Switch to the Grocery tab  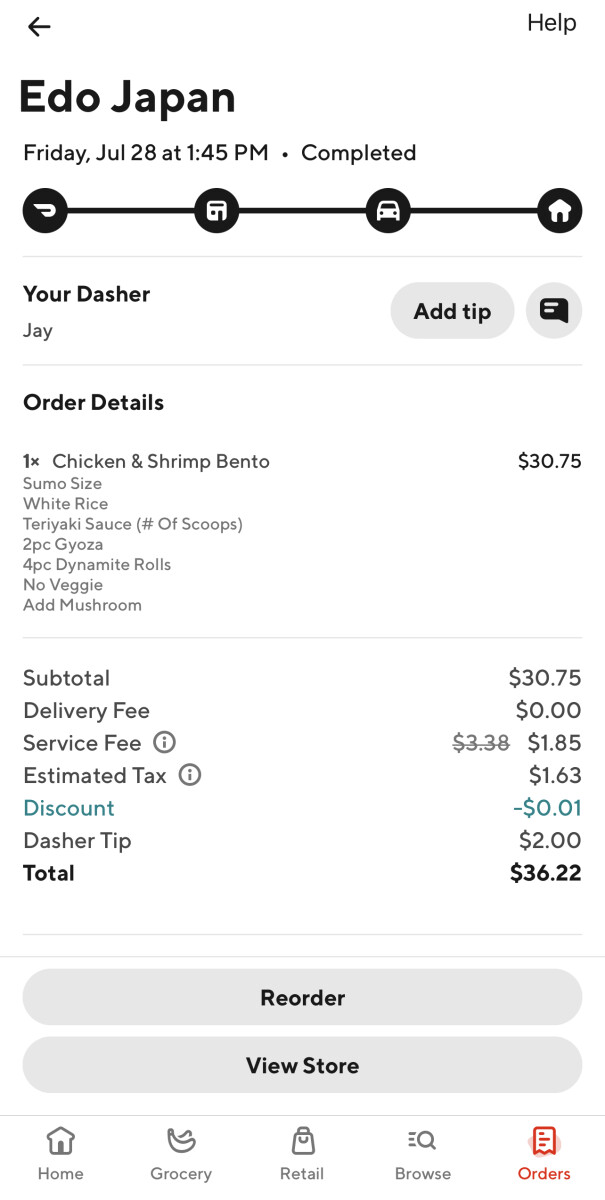[x=181, y=1153]
